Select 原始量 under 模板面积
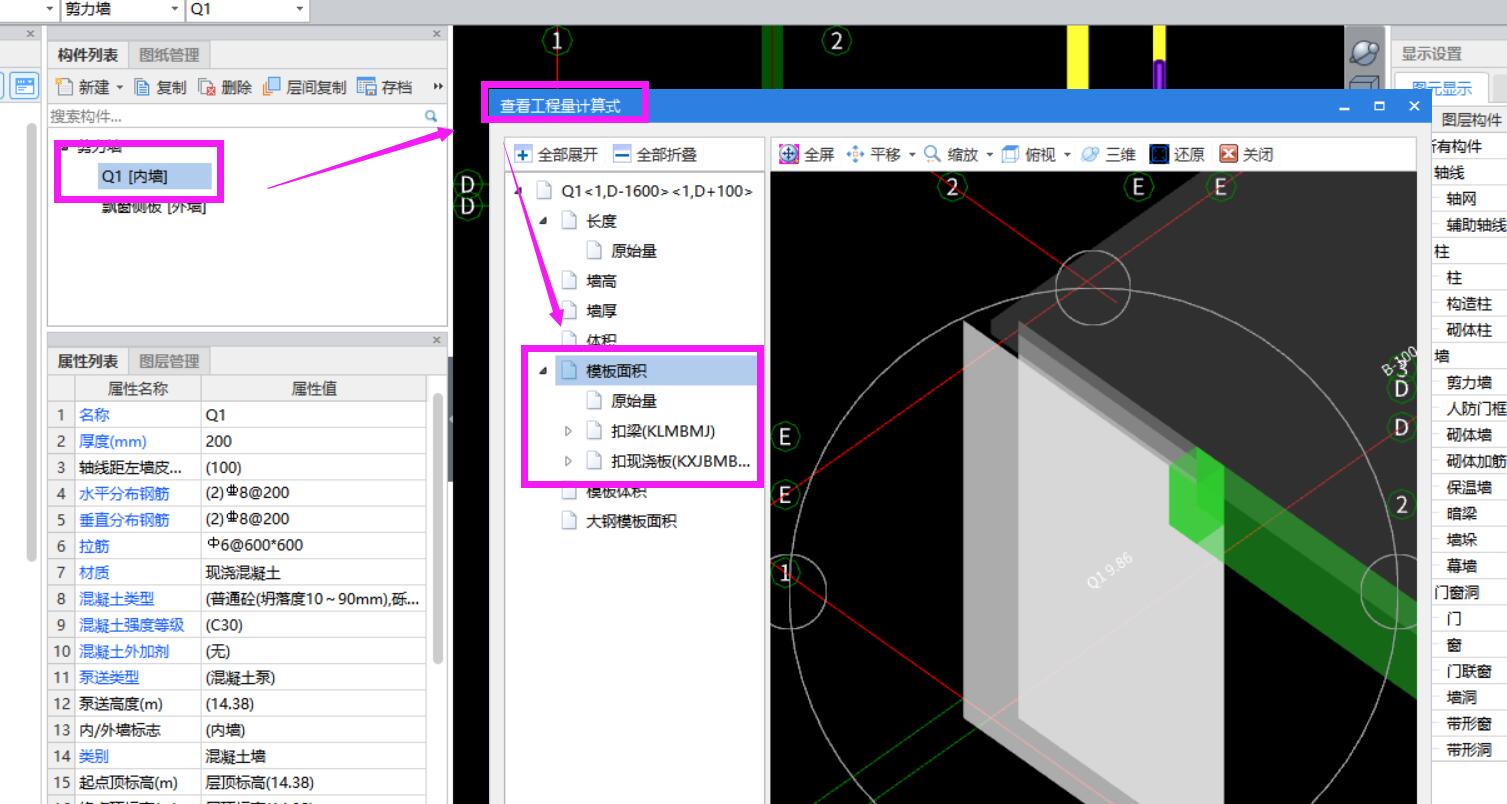This screenshot has height=804, width=1507. coord(634,402)
